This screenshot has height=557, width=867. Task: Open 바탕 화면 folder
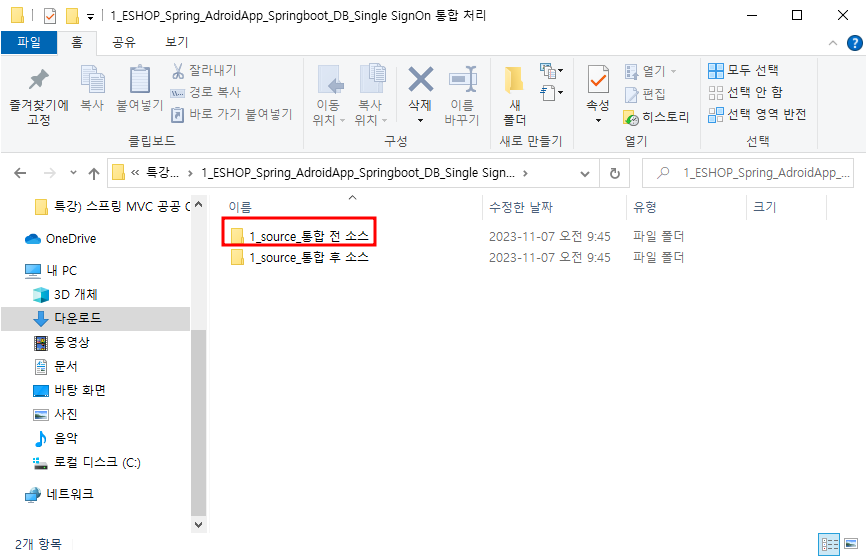coord(70,391)
